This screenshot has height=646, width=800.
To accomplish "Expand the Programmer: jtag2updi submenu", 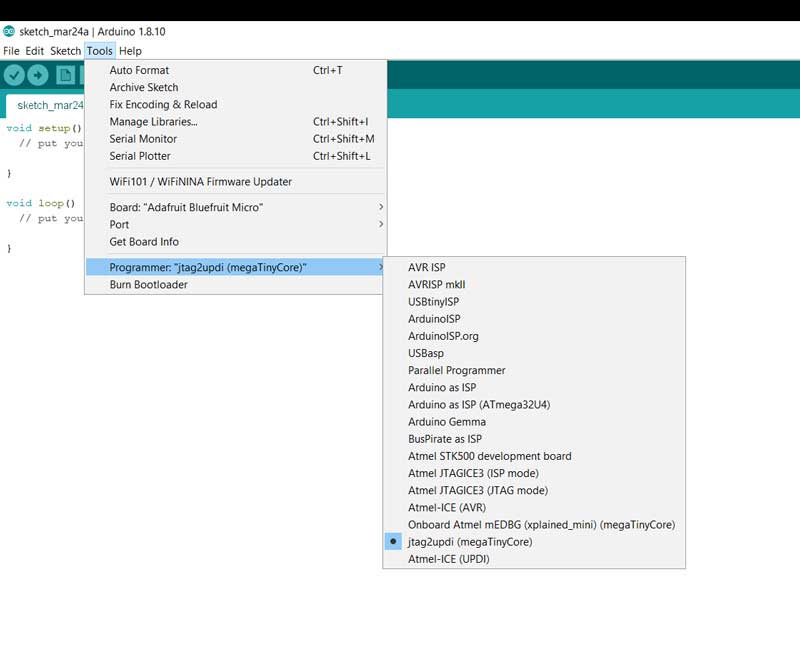I will click(x=235, y=267).
